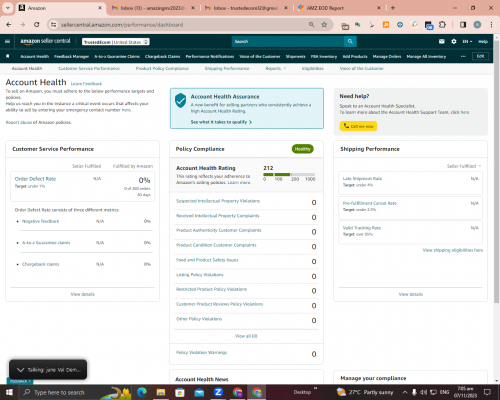Open Suspected Intellectual Property Violations link
500x400 pixels.
pyautogui.click(x=218, y=201)
